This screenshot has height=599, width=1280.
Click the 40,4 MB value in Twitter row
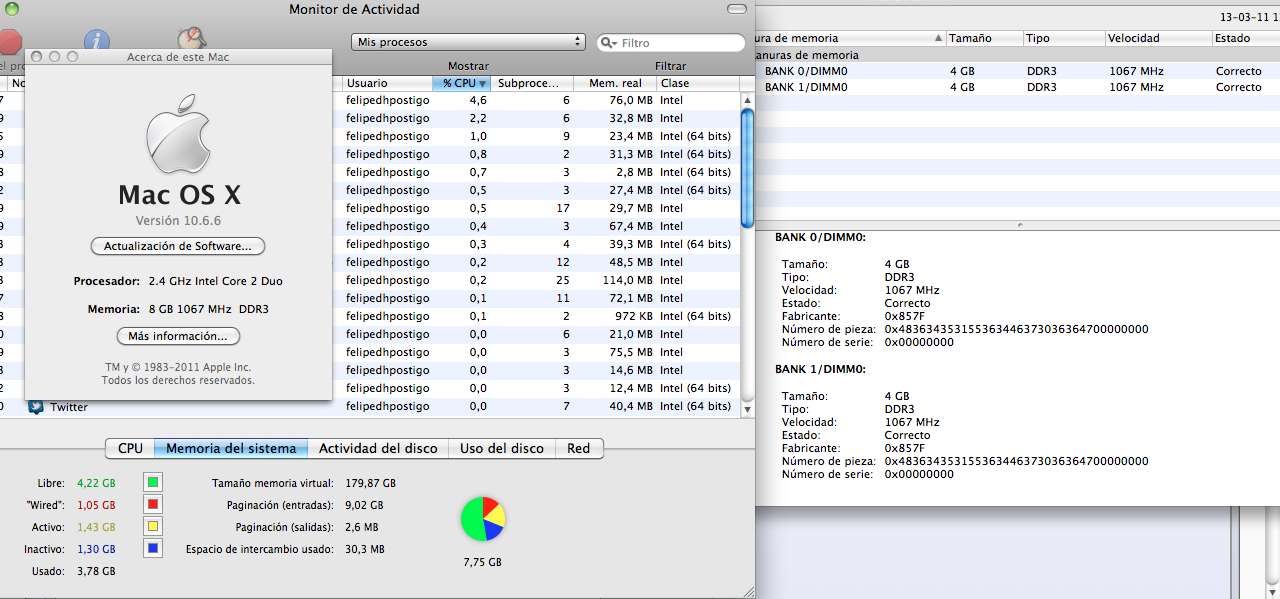(631, 406)
